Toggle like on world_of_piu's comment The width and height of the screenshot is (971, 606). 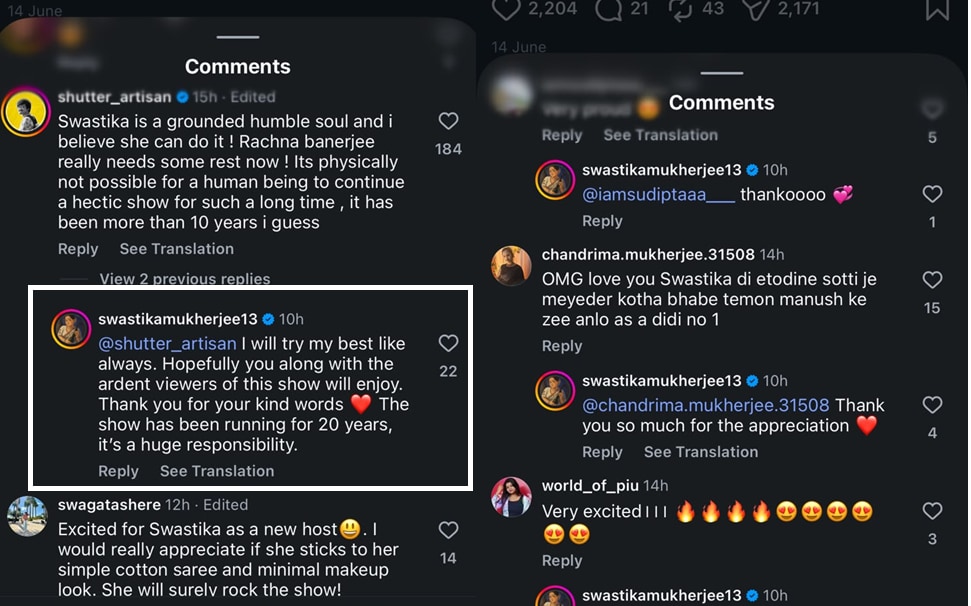932,511
